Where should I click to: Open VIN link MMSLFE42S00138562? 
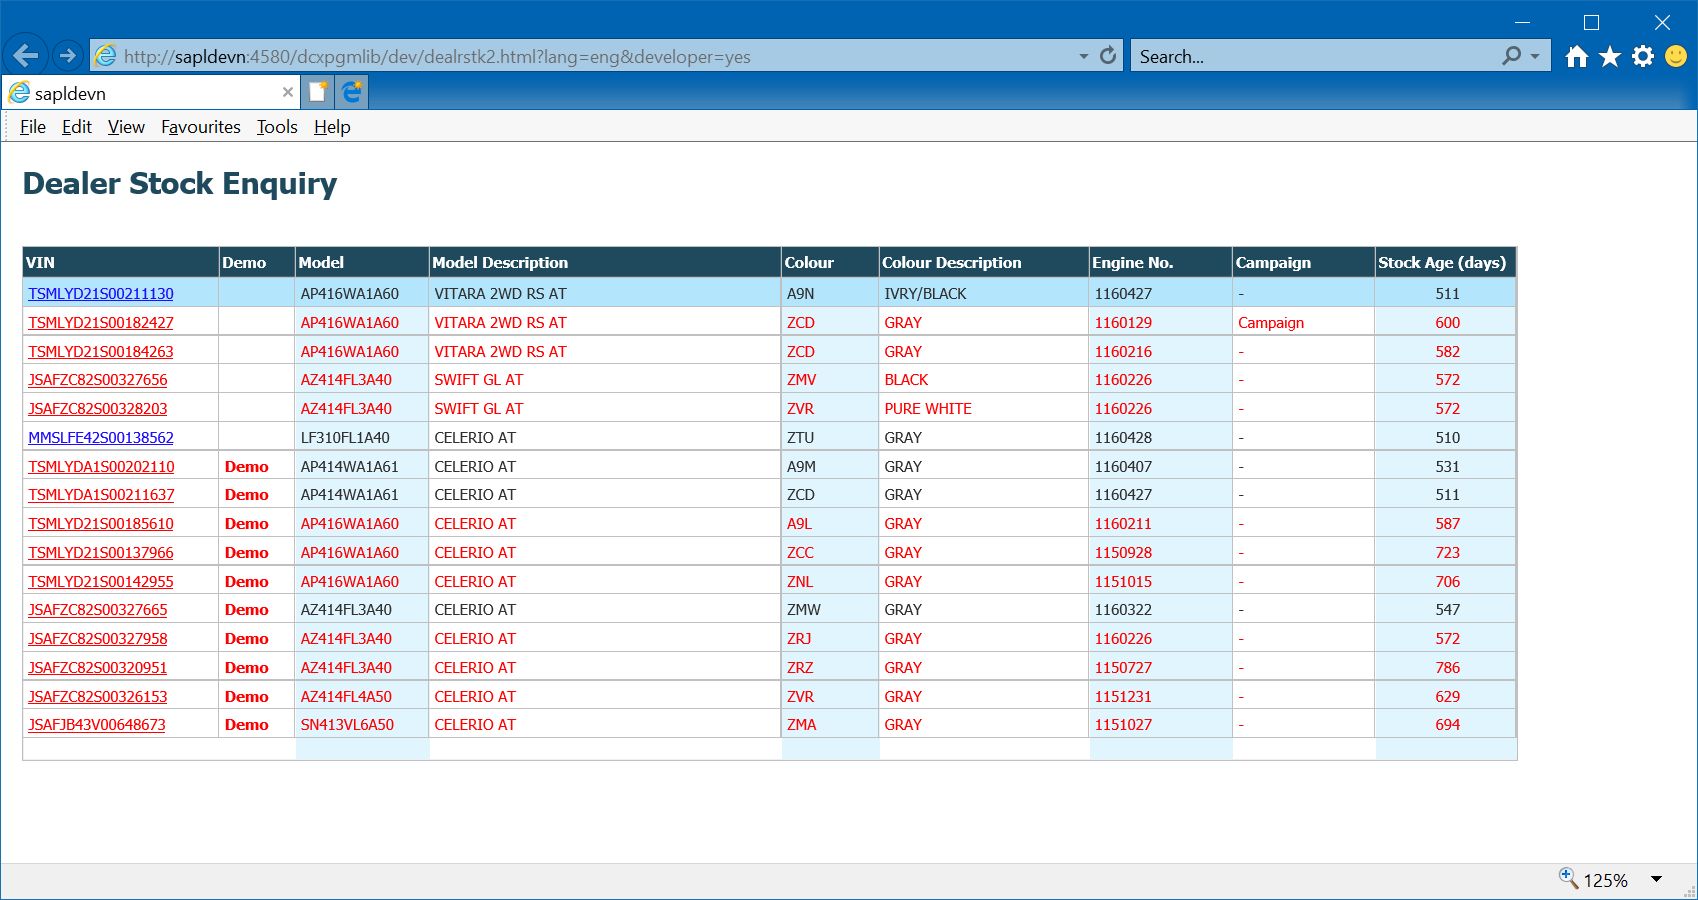pos(101,438)
